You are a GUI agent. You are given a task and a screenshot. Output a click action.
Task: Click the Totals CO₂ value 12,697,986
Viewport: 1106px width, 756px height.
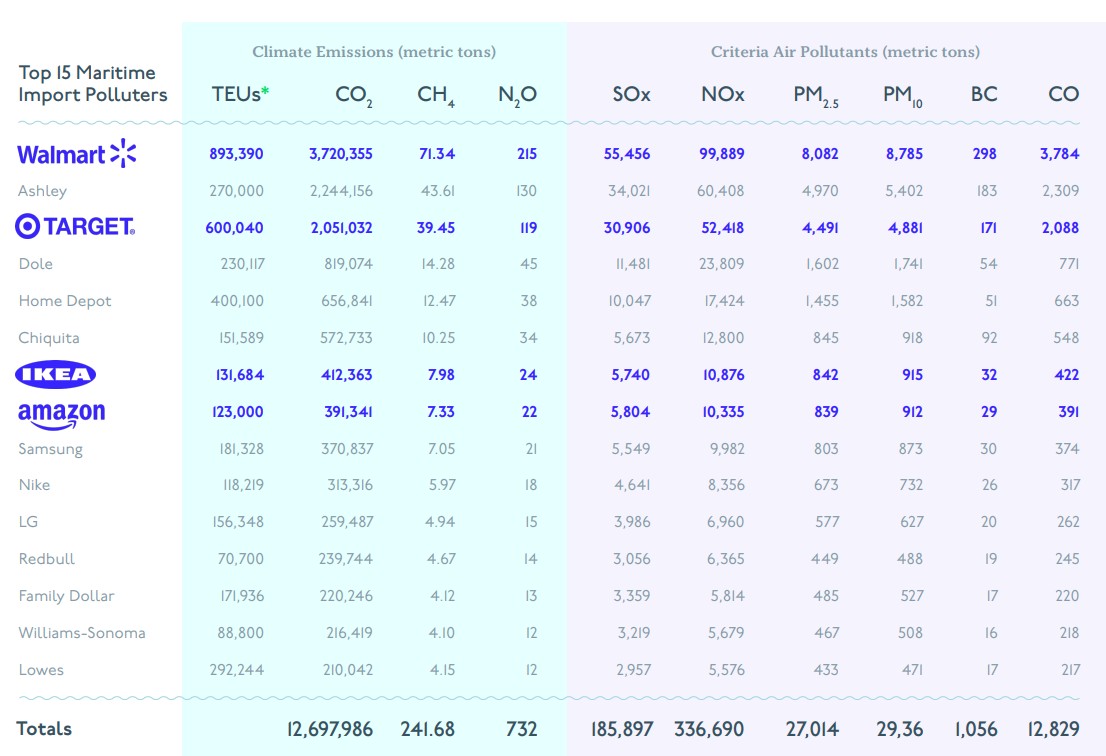329,728
